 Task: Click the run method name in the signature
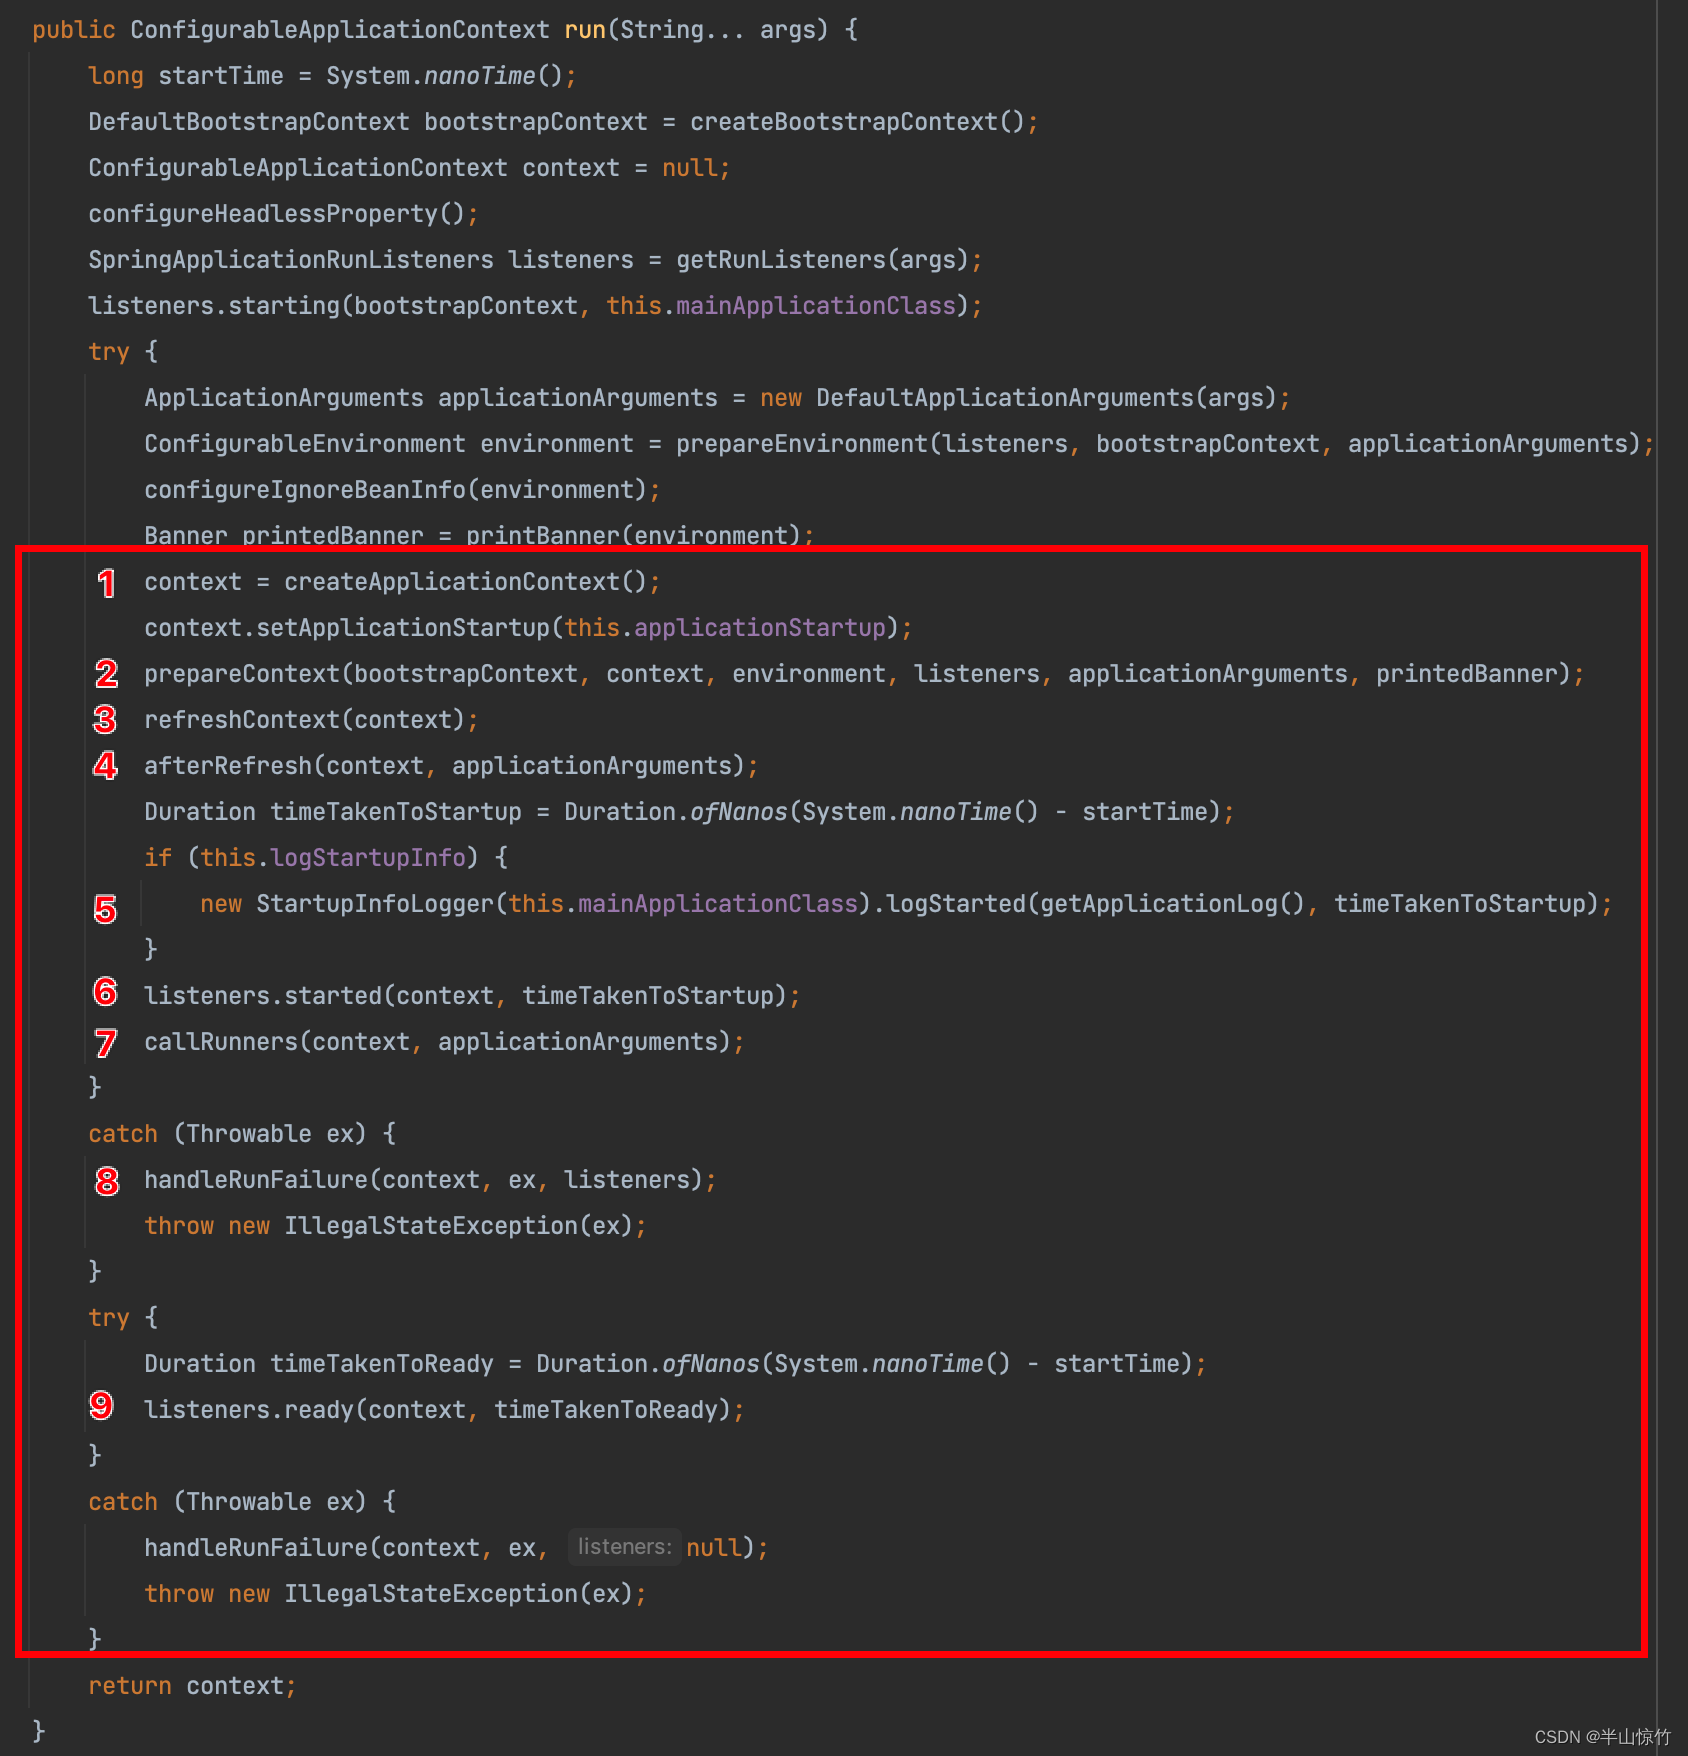point(585,30)
